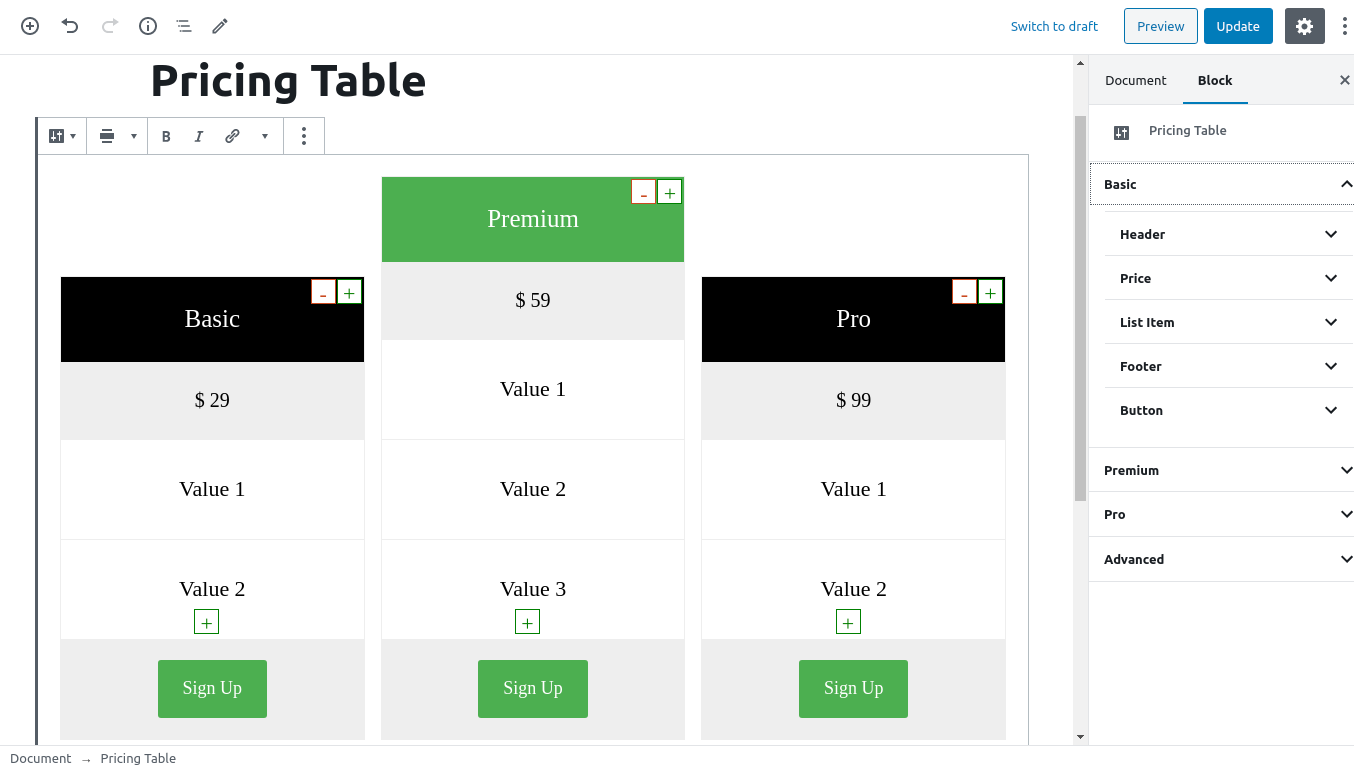The image size is (1354, 769).
Task: Insert a link from block toolbar
Action: point(232,136)
